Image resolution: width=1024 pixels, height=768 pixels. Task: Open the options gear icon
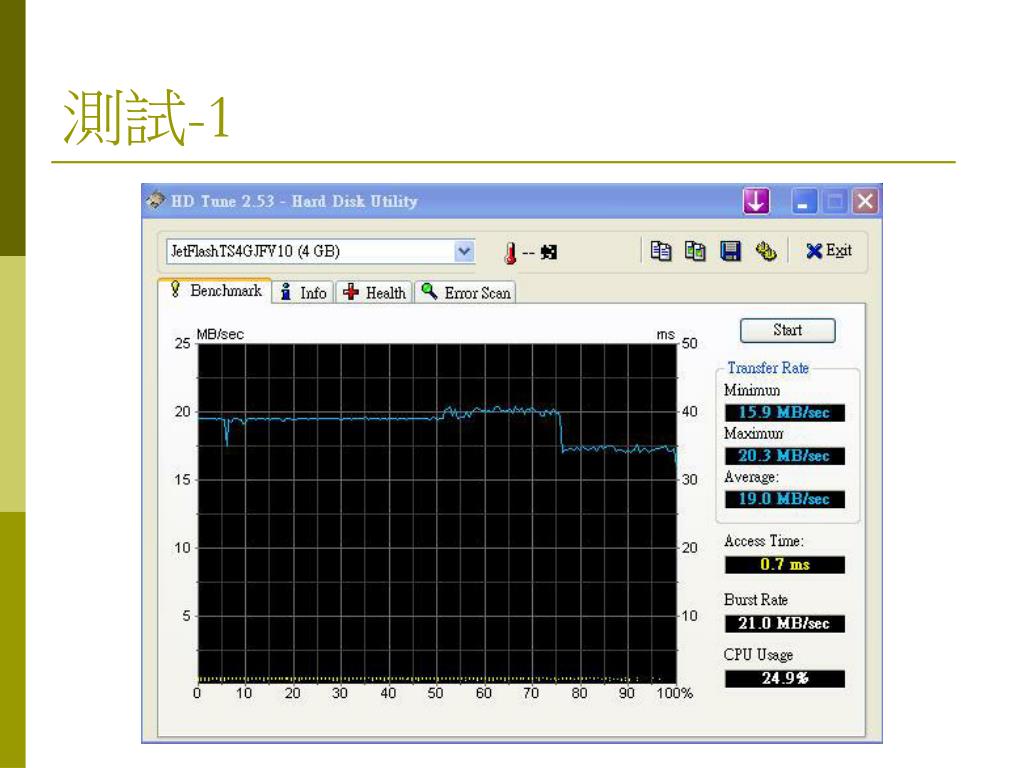pos(765,251)
